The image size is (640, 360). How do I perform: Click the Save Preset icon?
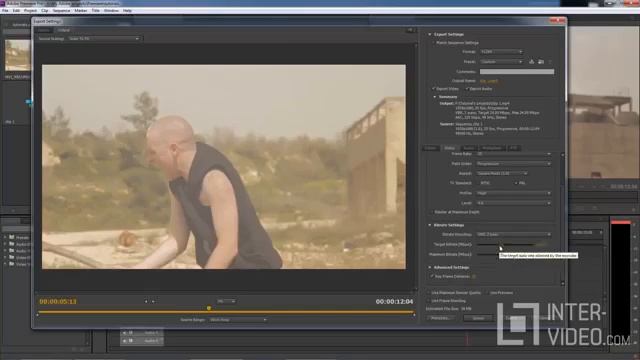pyautogui.click(x=531, y=62)
